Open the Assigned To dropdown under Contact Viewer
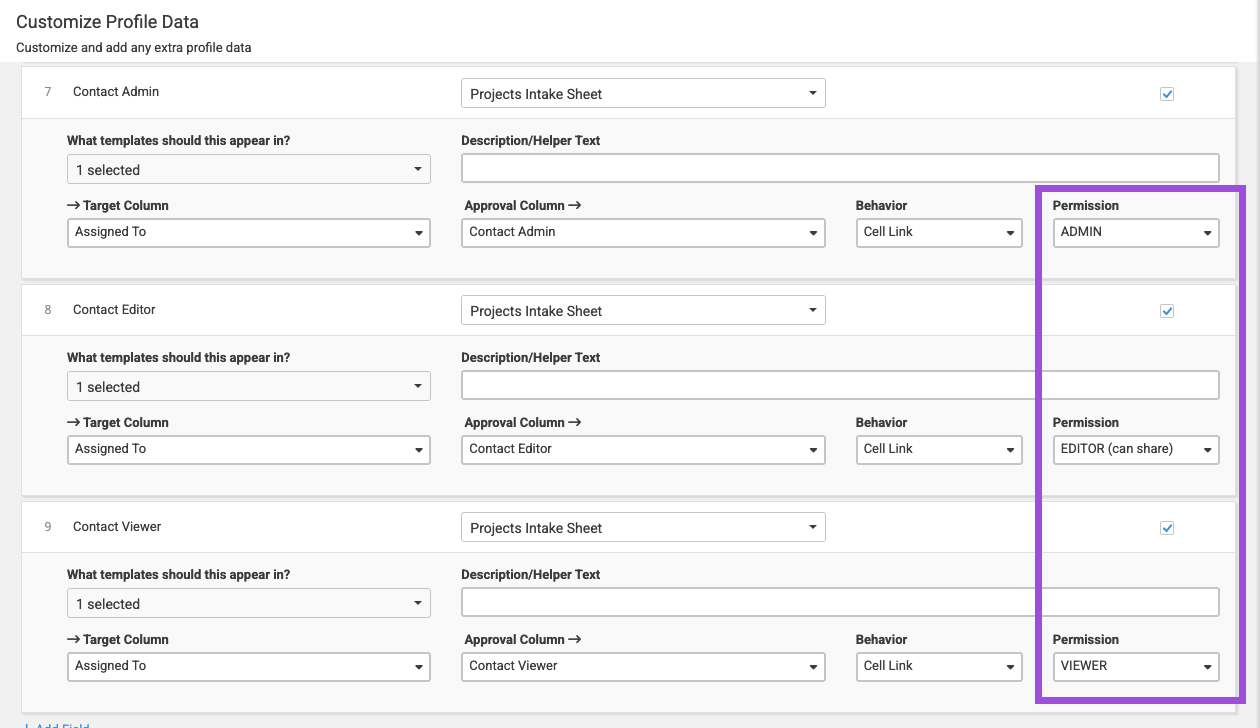The height and width of the screenshot is (728, 1260). (247, 666)
